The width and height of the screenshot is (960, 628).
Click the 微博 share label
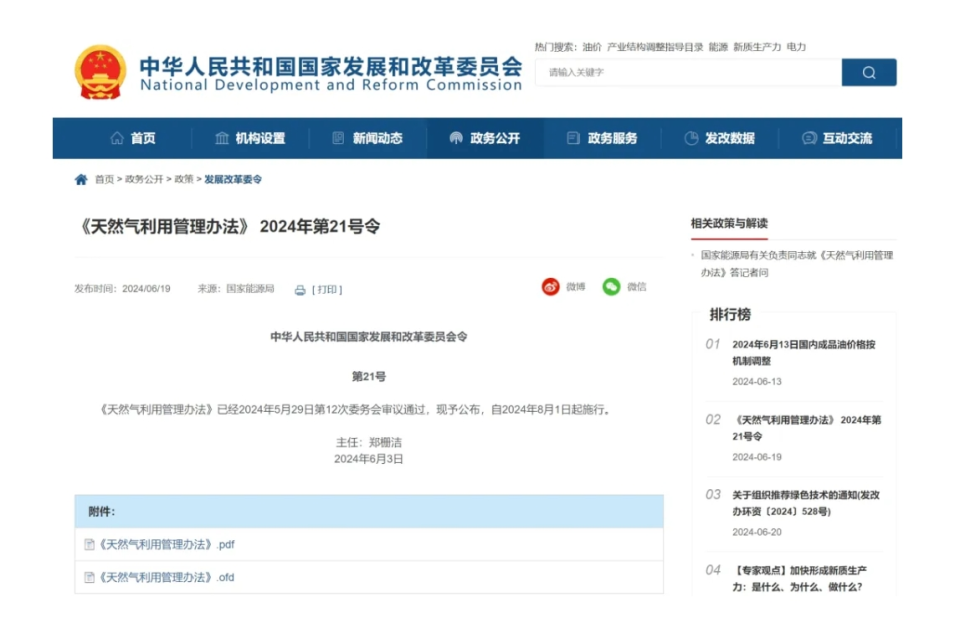pos(576,286)
